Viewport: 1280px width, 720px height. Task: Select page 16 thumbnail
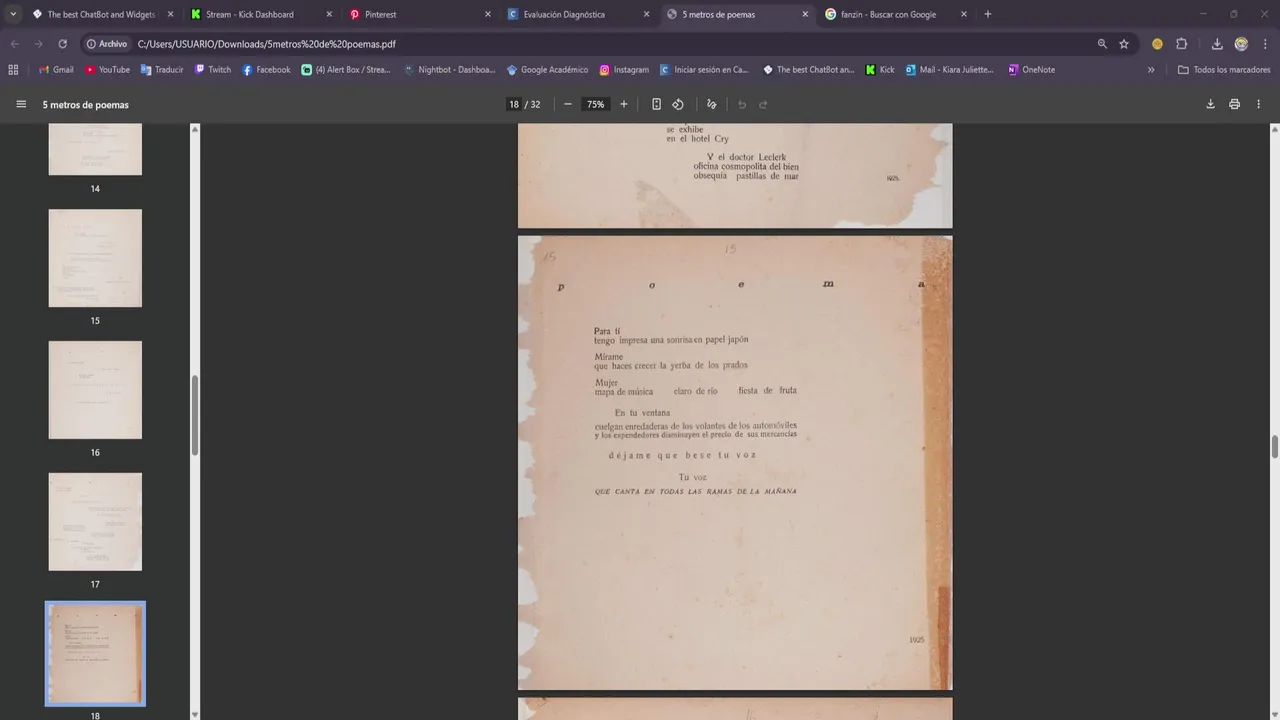point(95,390)
